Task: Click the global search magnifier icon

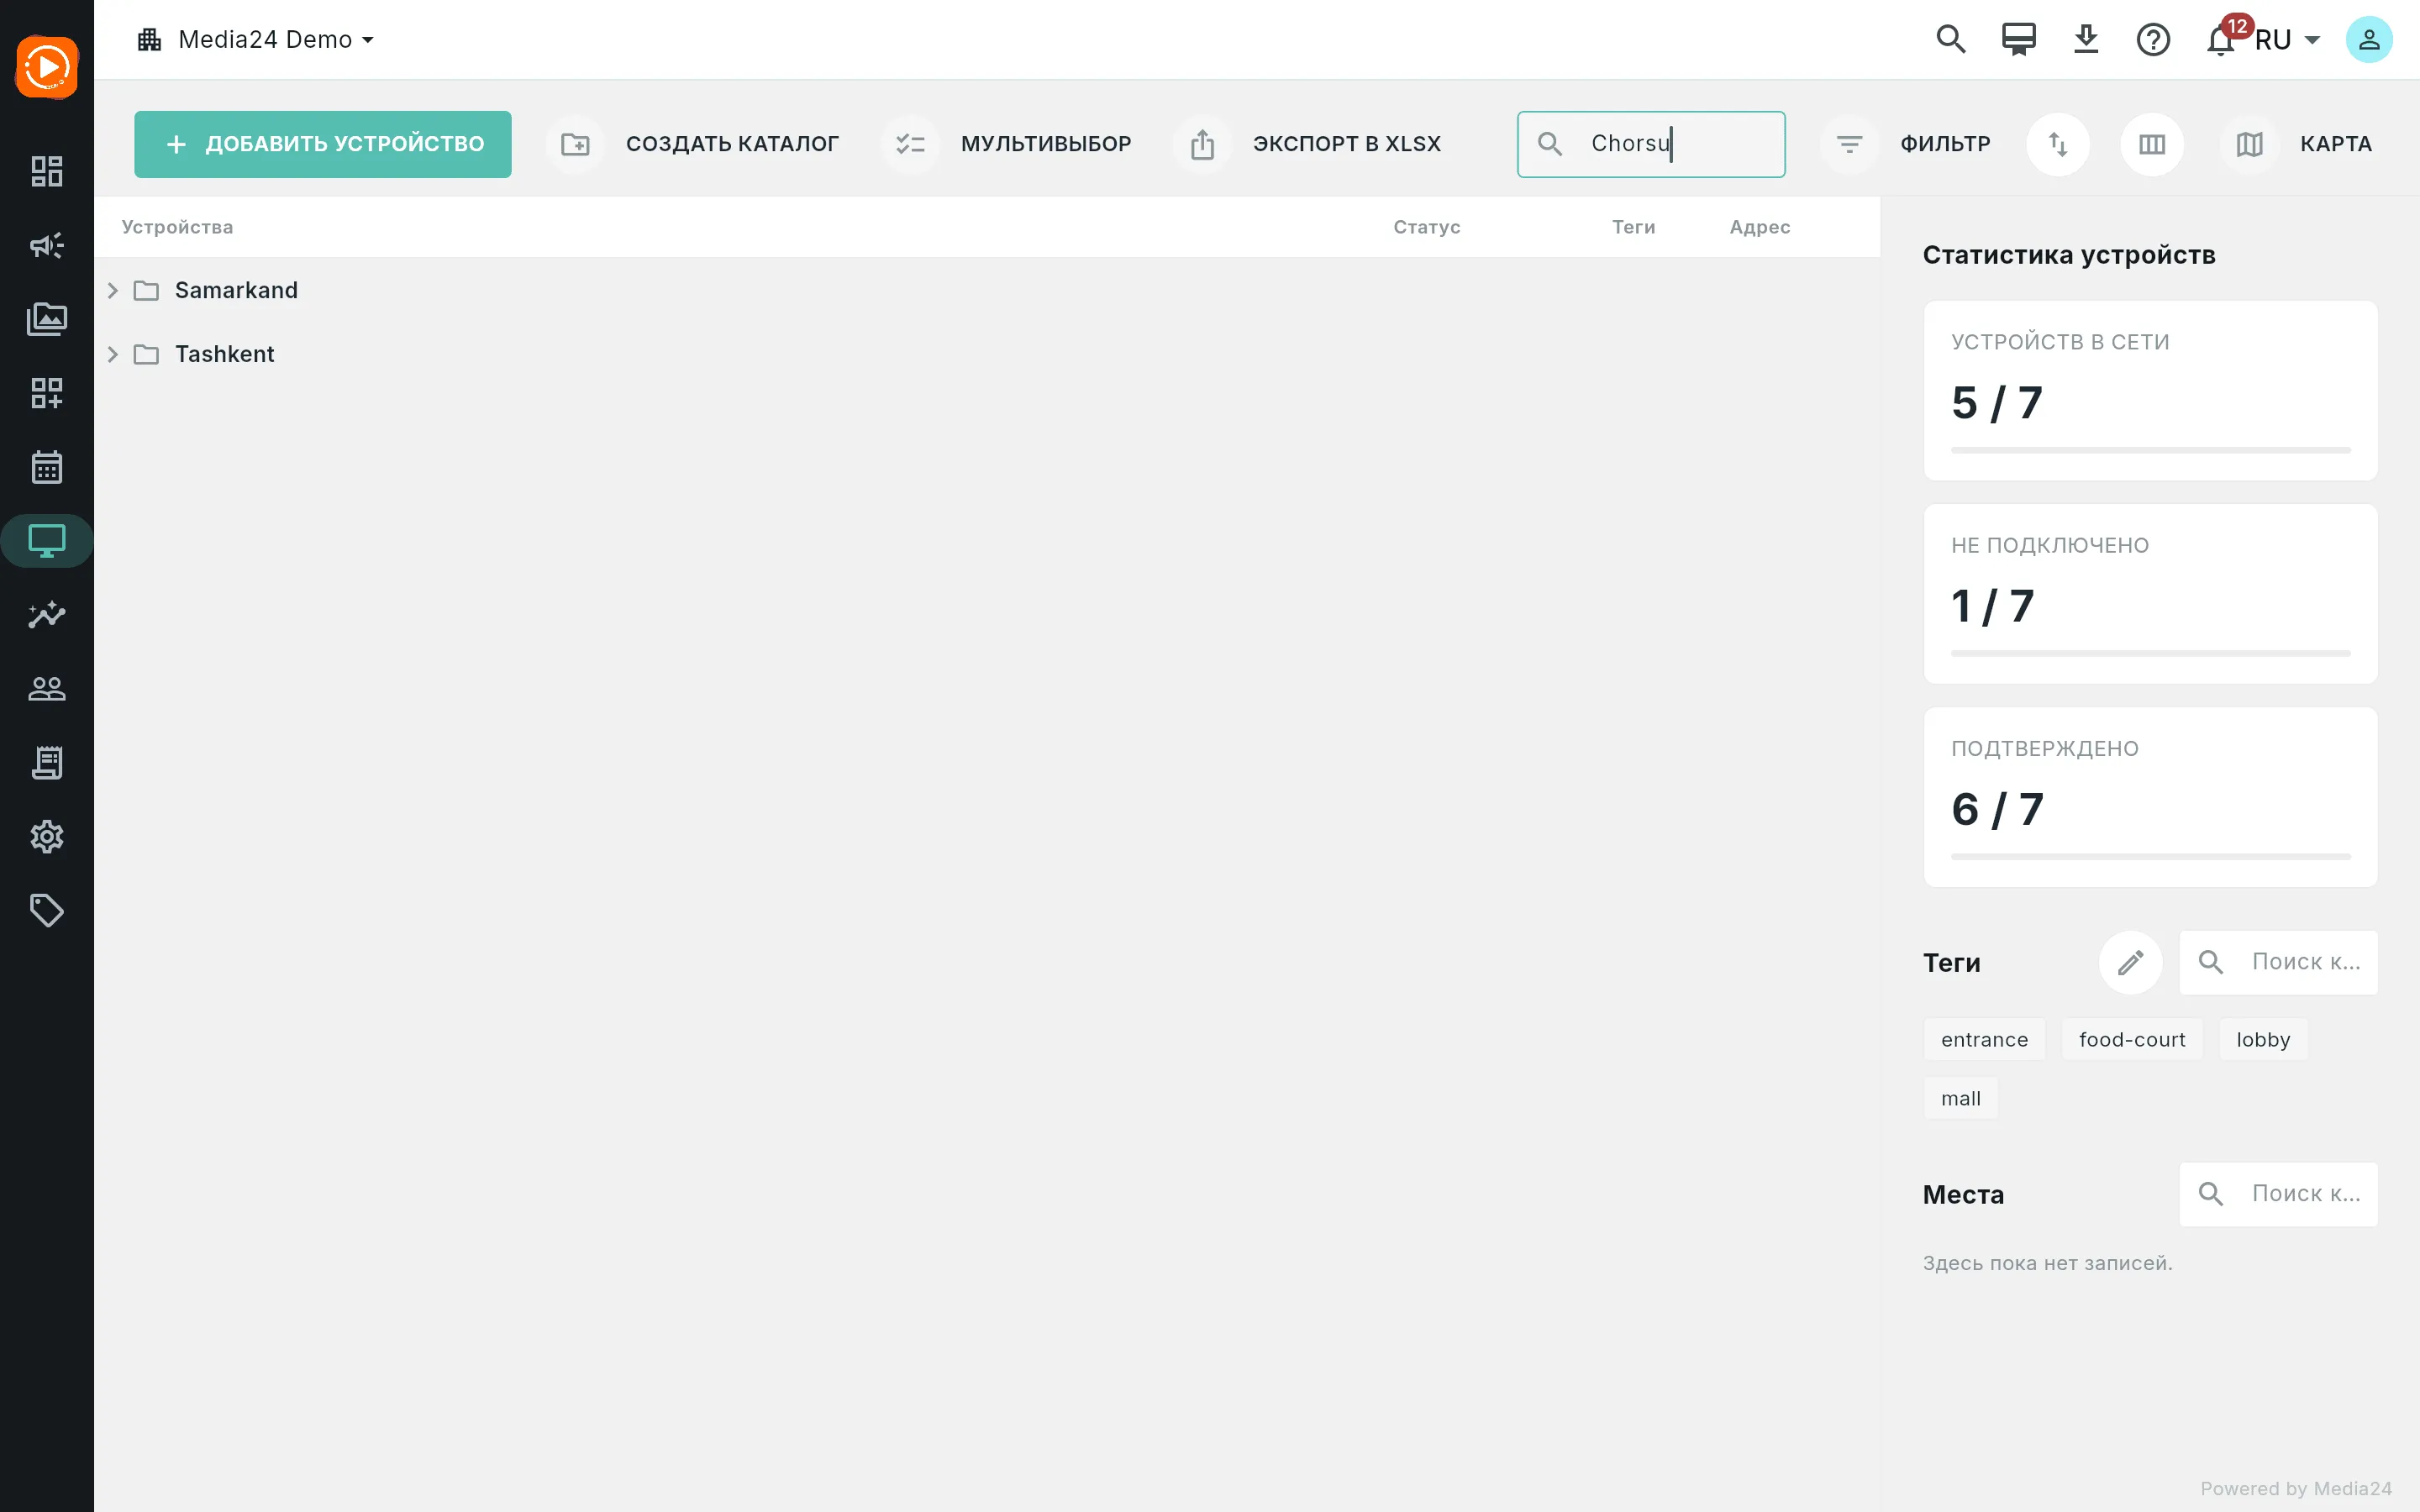Action: click(x=1951, y=40)
